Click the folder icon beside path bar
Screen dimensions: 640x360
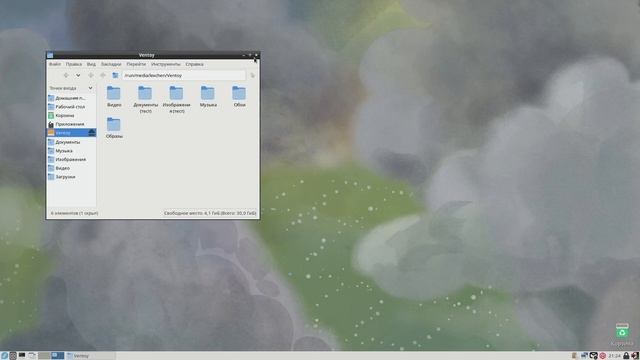point(116,76)
